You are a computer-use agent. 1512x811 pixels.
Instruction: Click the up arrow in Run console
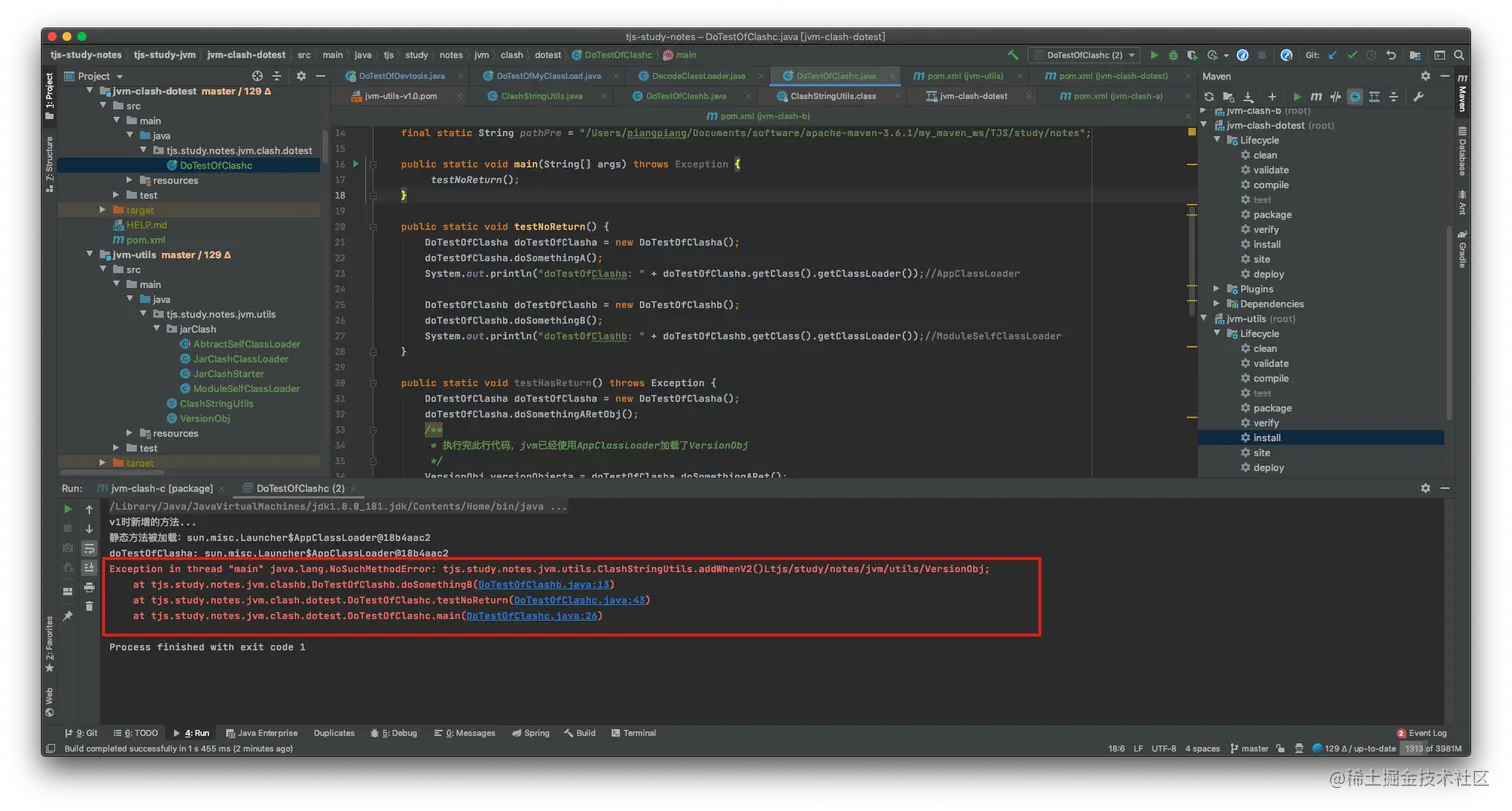[x=89, y=509]
